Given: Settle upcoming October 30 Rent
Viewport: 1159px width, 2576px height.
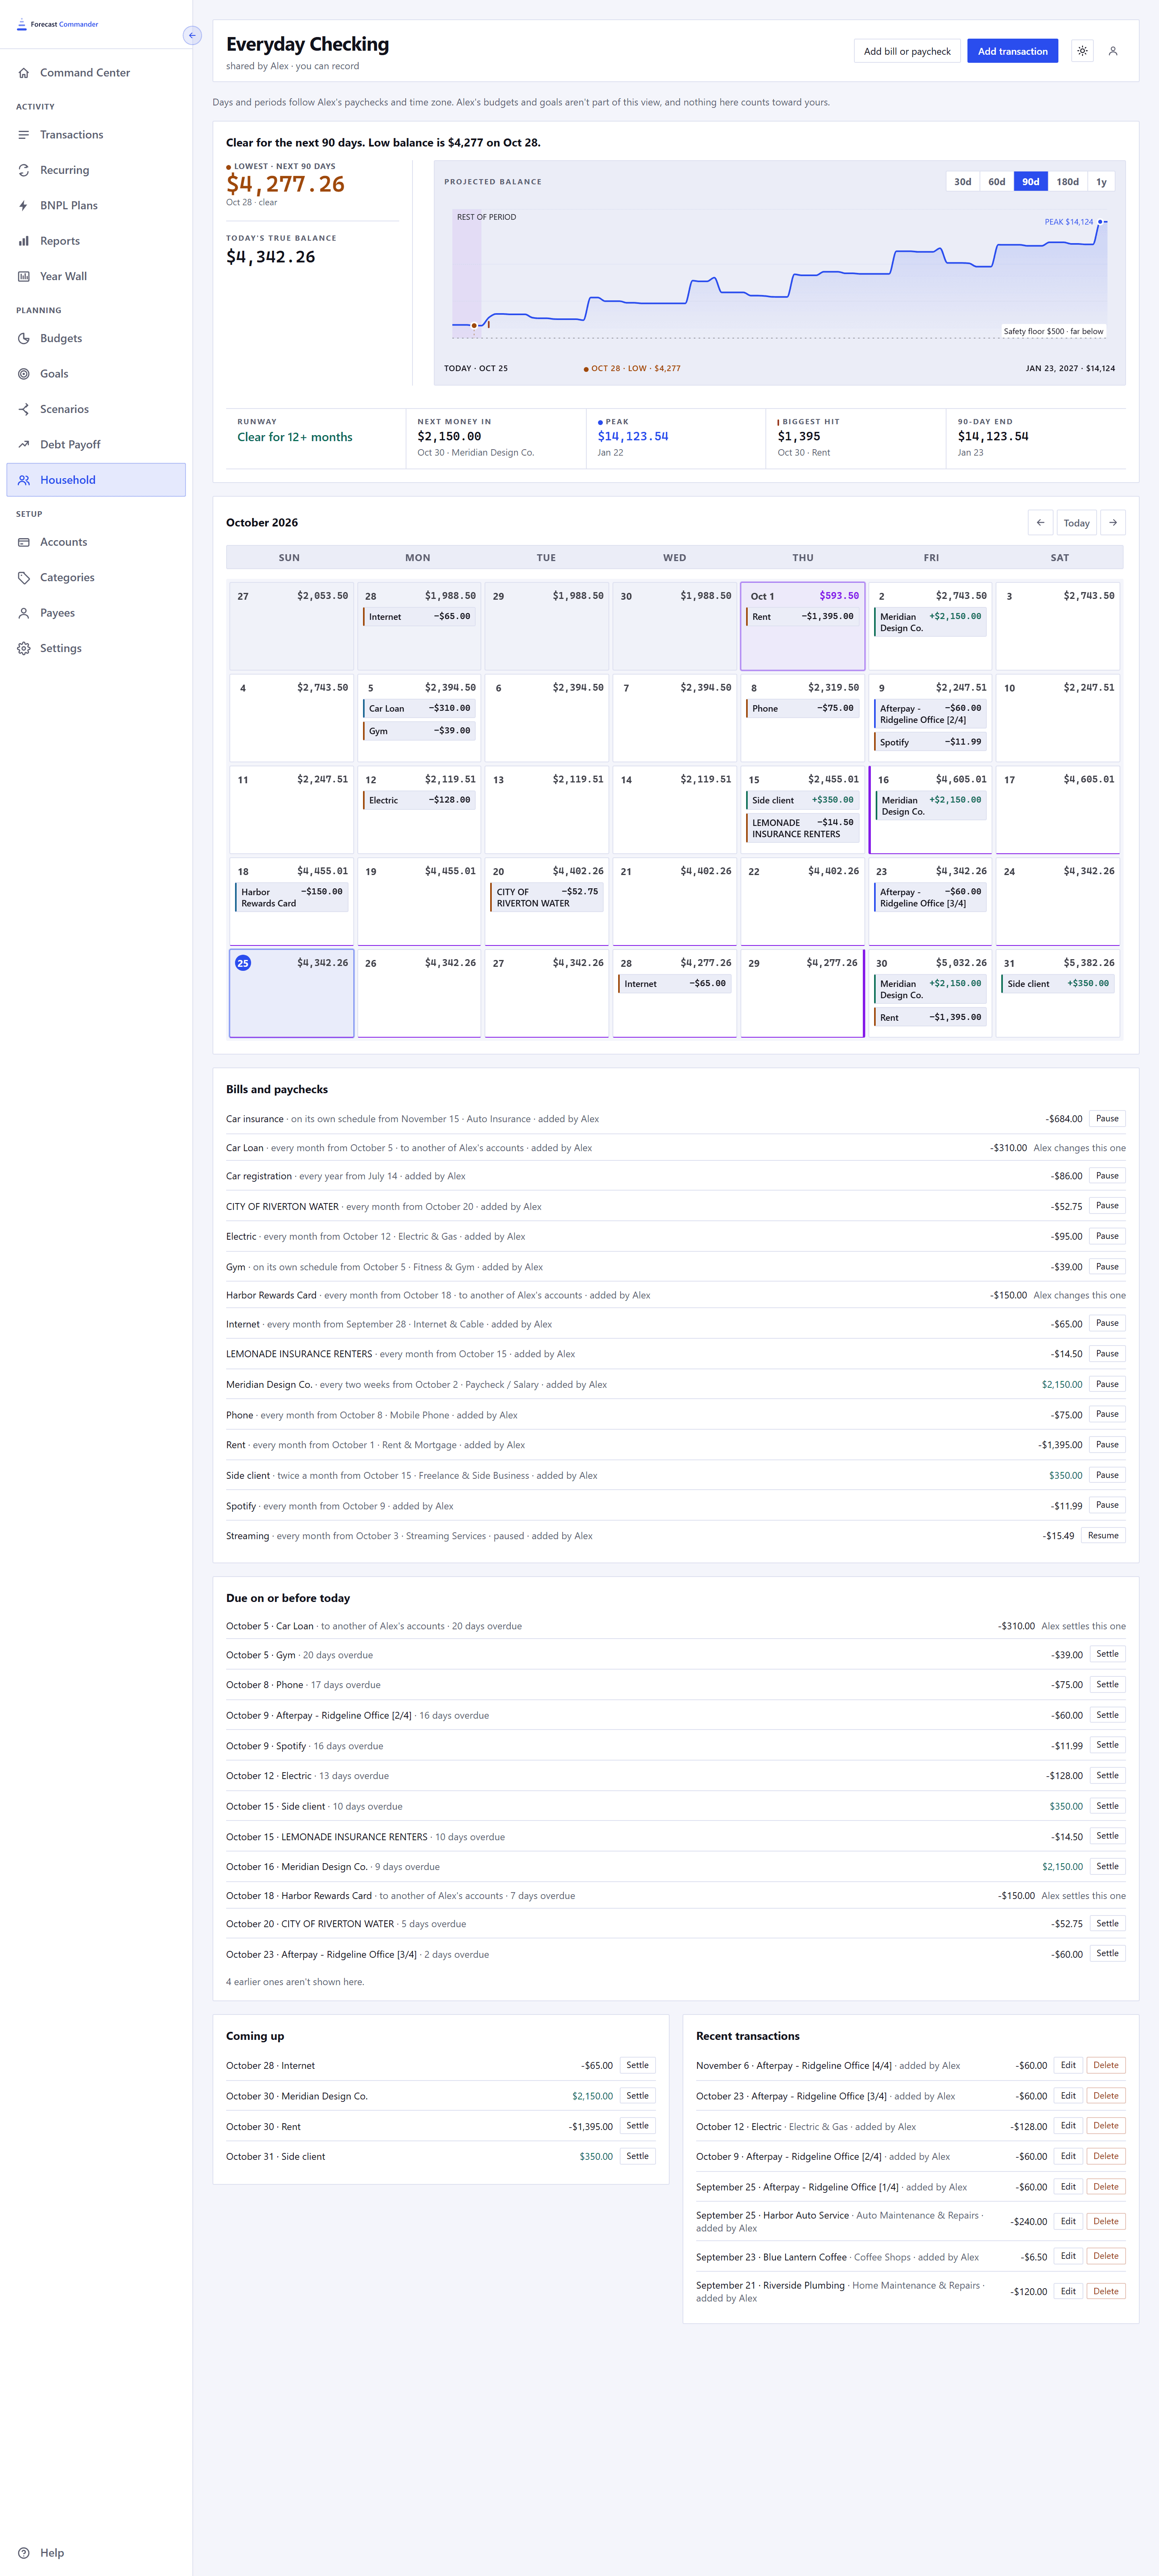Looking at the screenshot, I should point(637,2126).
